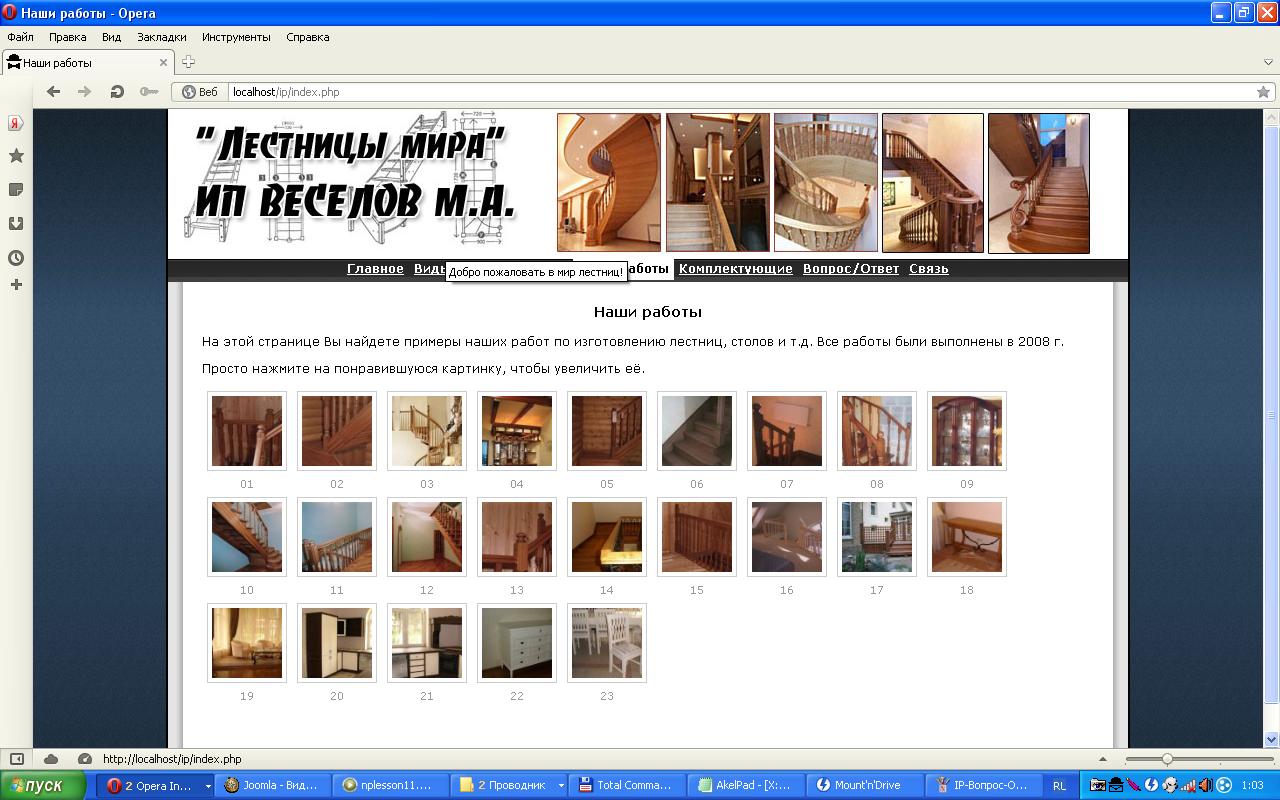Open the Файл menu
The image size is (1280, 800).
(20, 37)
